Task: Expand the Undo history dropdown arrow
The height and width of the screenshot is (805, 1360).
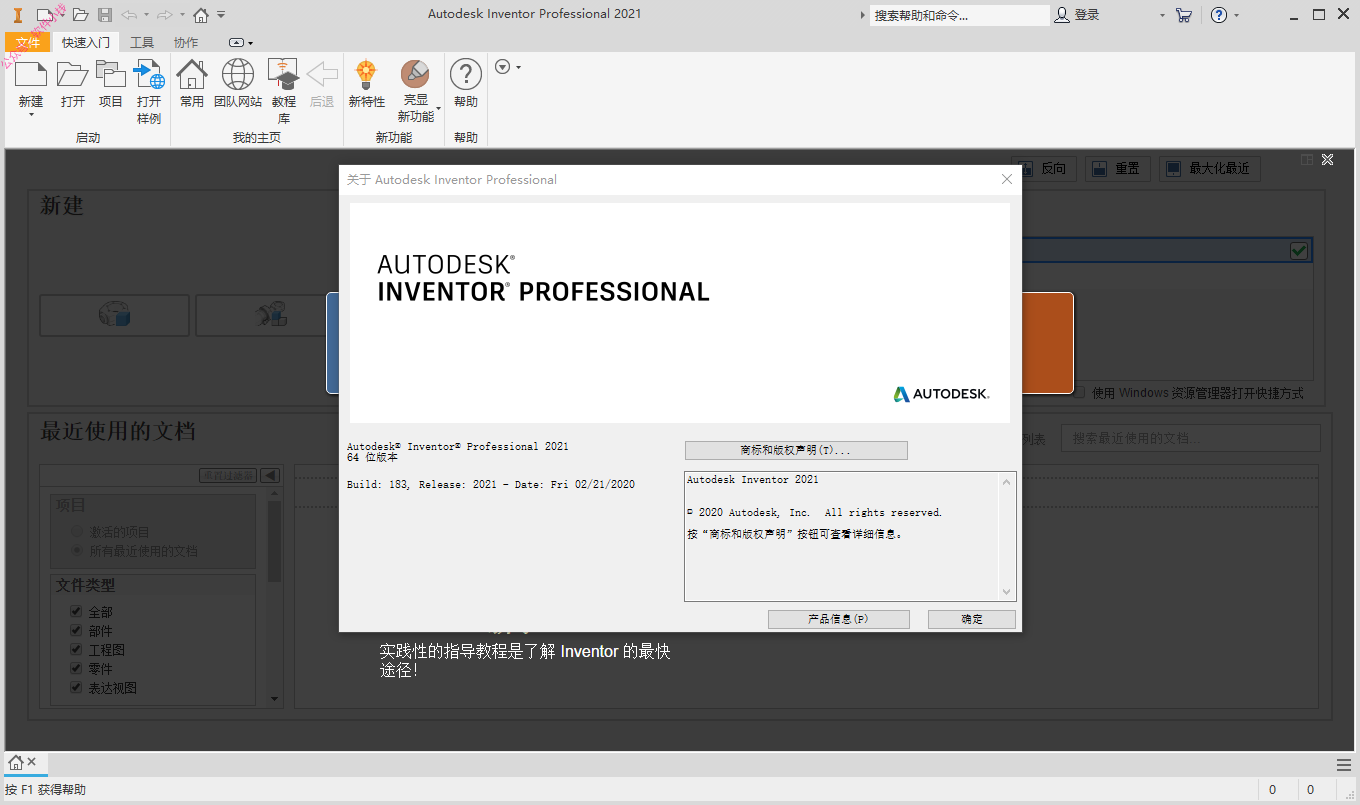Action: coord(146,15)
